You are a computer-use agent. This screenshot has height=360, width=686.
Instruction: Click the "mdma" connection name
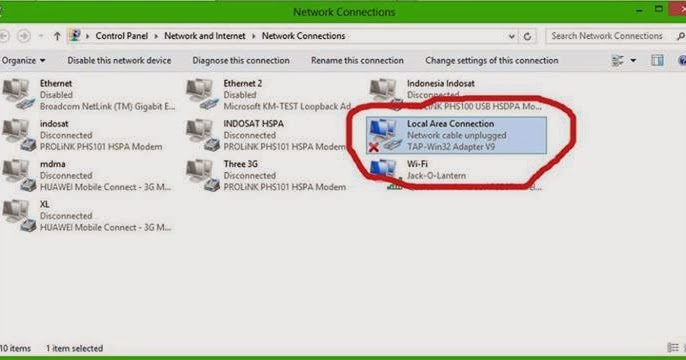[x=52, y=164]
